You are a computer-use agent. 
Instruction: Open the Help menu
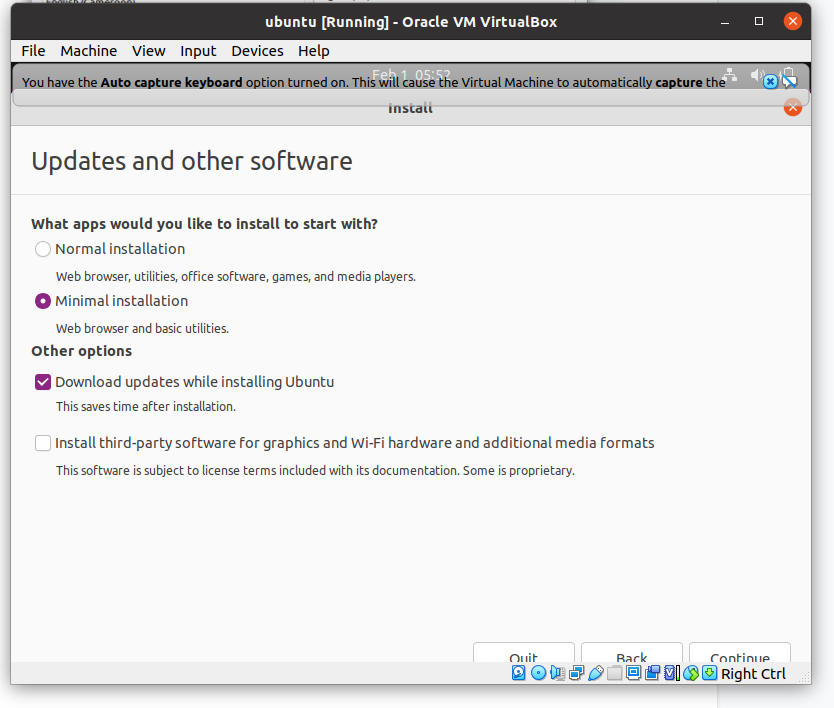point(313,51)
